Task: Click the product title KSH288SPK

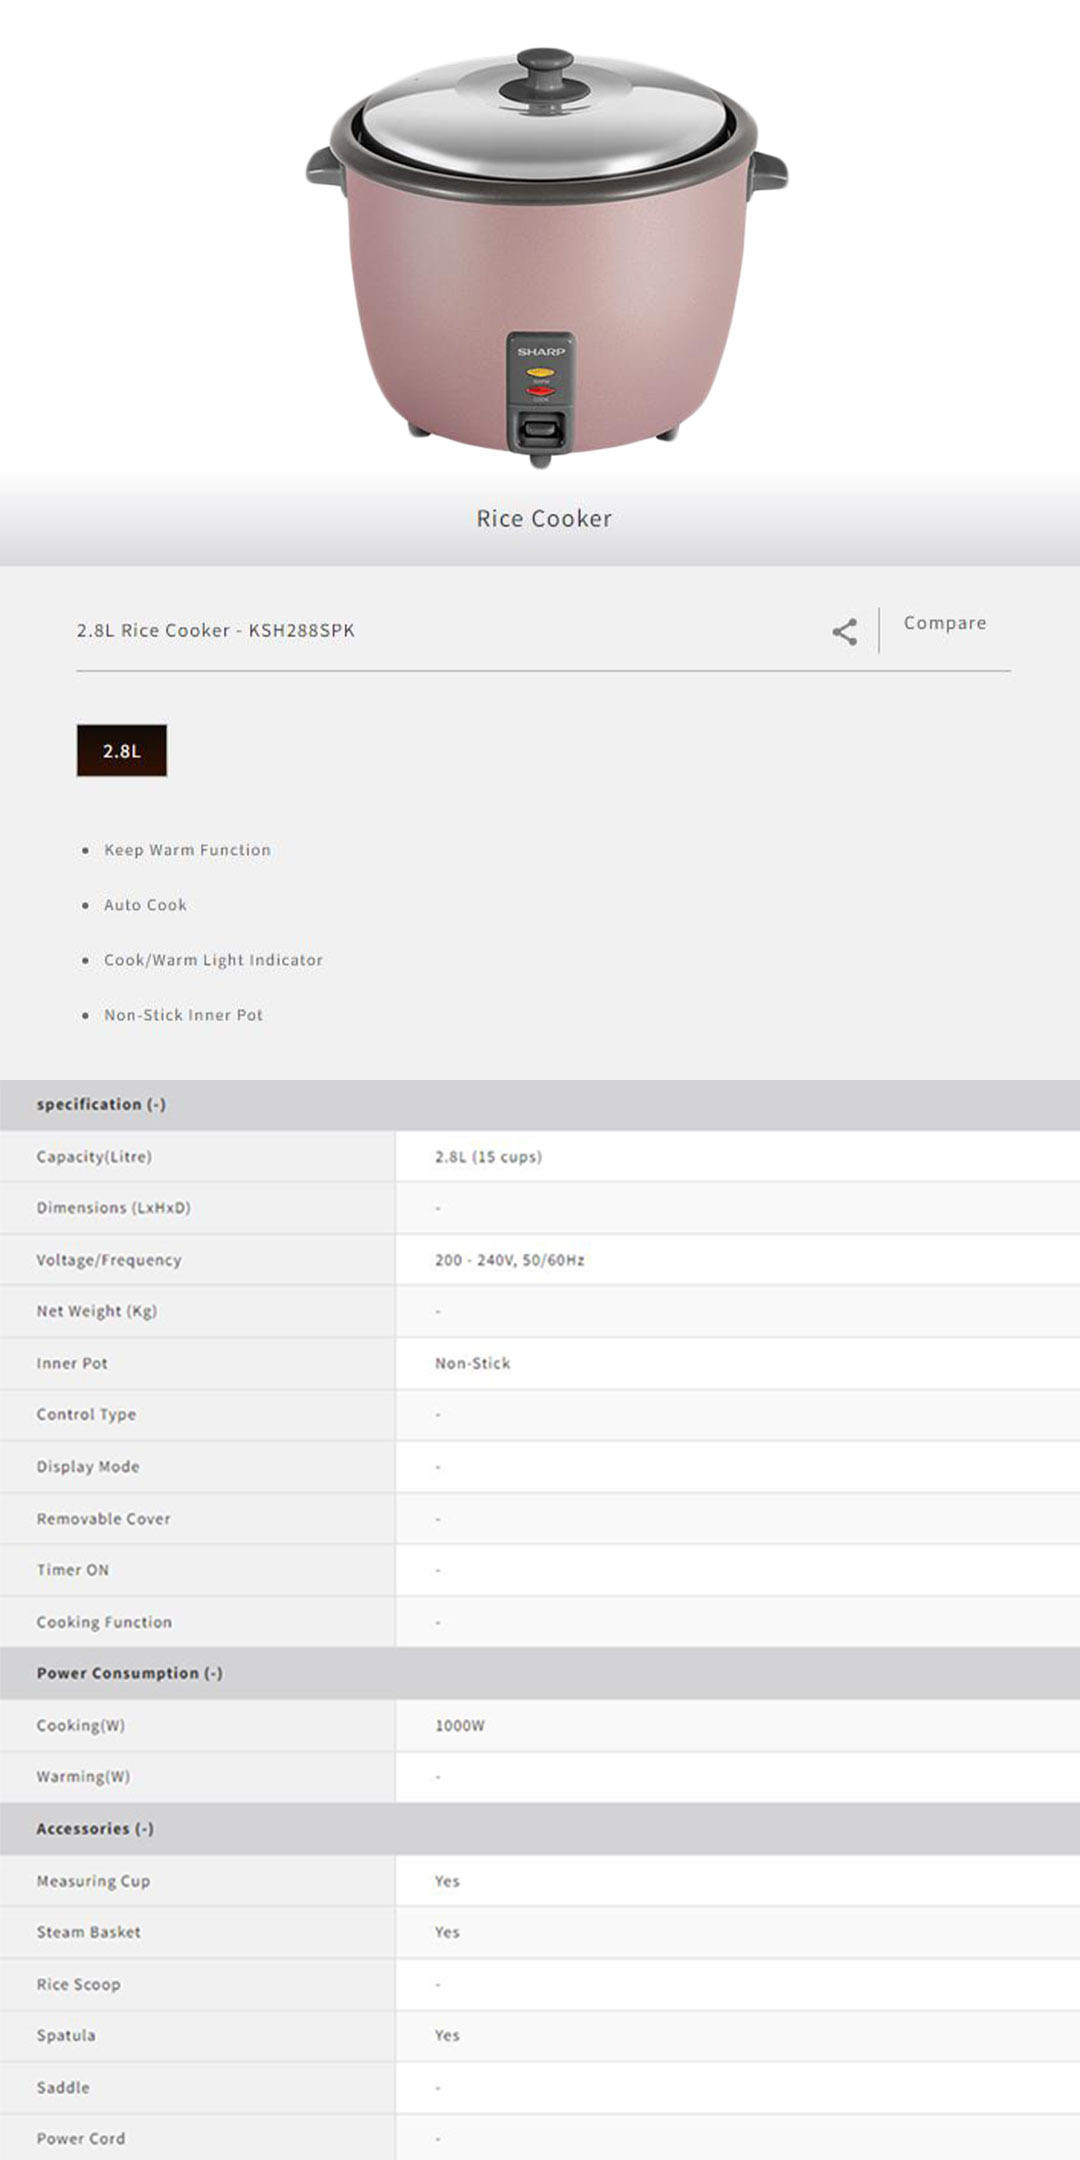Action: tap(215, 630)
